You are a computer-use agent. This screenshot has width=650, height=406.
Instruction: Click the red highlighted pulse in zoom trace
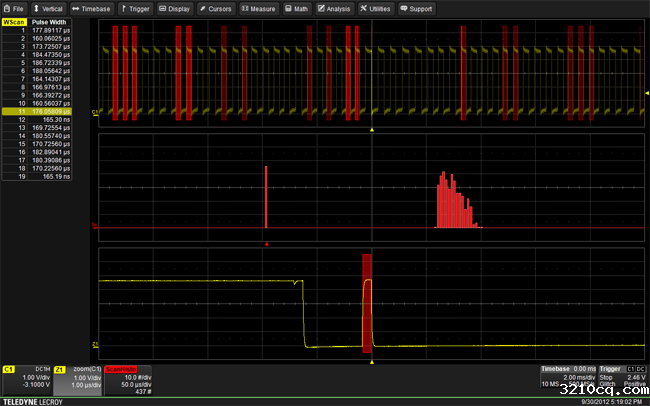[367, 304]
